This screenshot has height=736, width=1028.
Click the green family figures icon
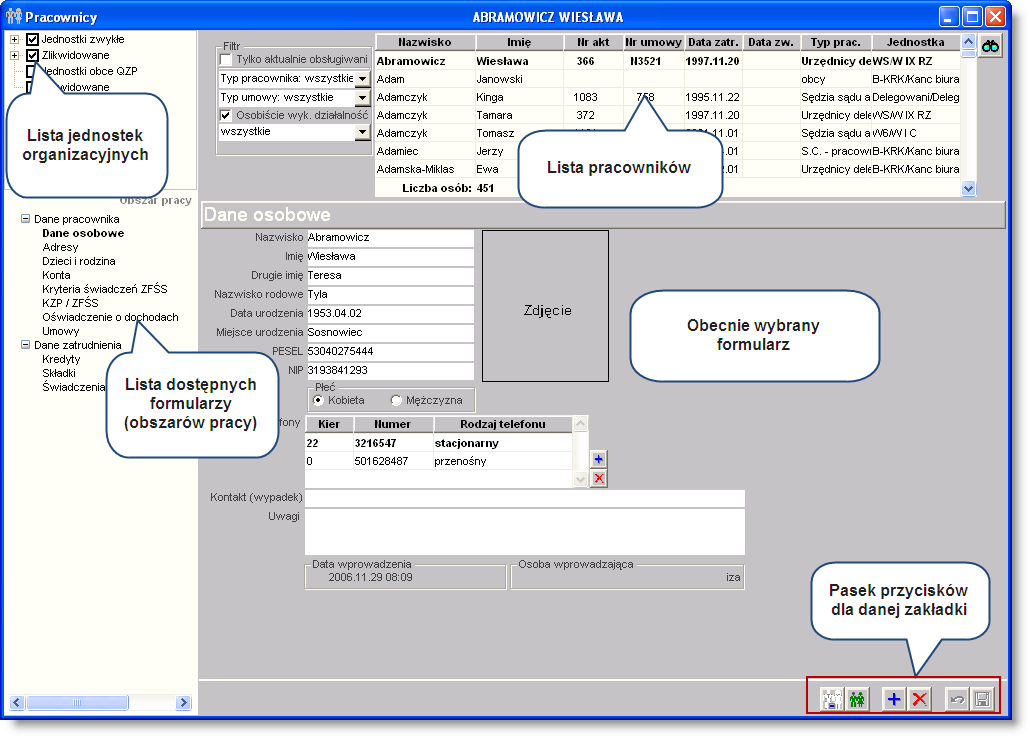coord(857,699)
